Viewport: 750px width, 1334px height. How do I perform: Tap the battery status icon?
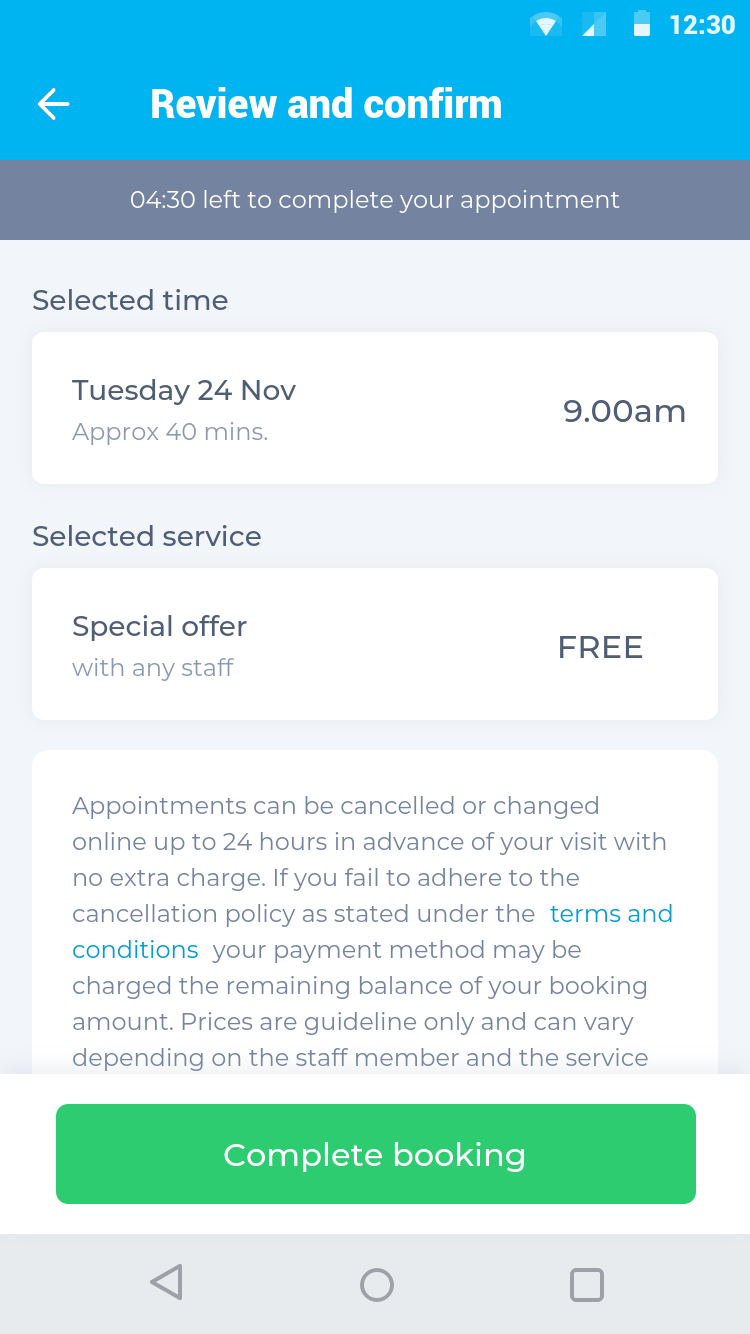point(642,24)
